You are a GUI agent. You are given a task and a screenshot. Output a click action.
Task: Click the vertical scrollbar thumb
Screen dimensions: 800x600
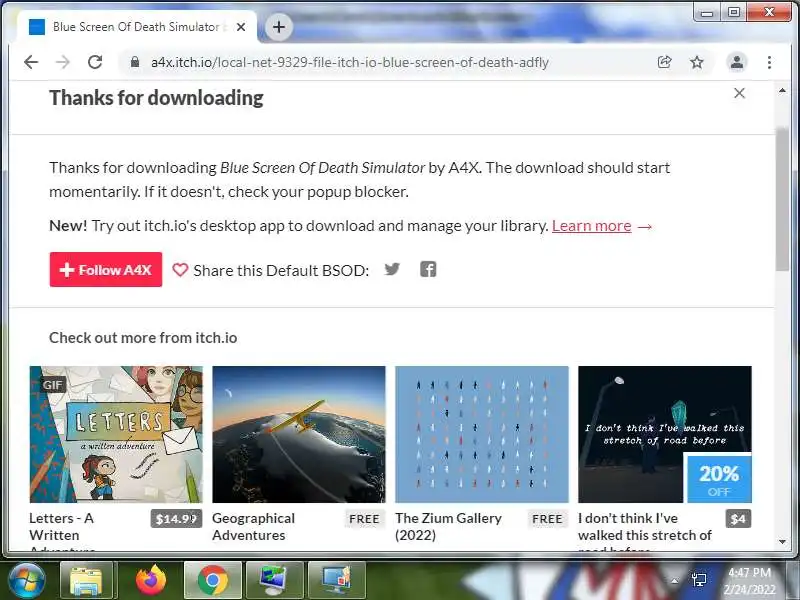pyautogui.click(x=782, y=199)
